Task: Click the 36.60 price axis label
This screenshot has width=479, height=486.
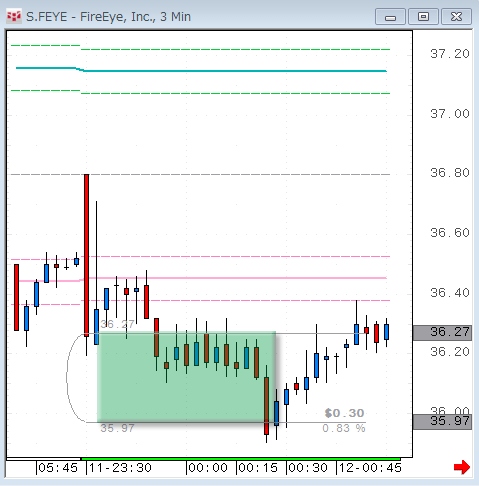Action: pyautogui.click(x=450, y=233)
